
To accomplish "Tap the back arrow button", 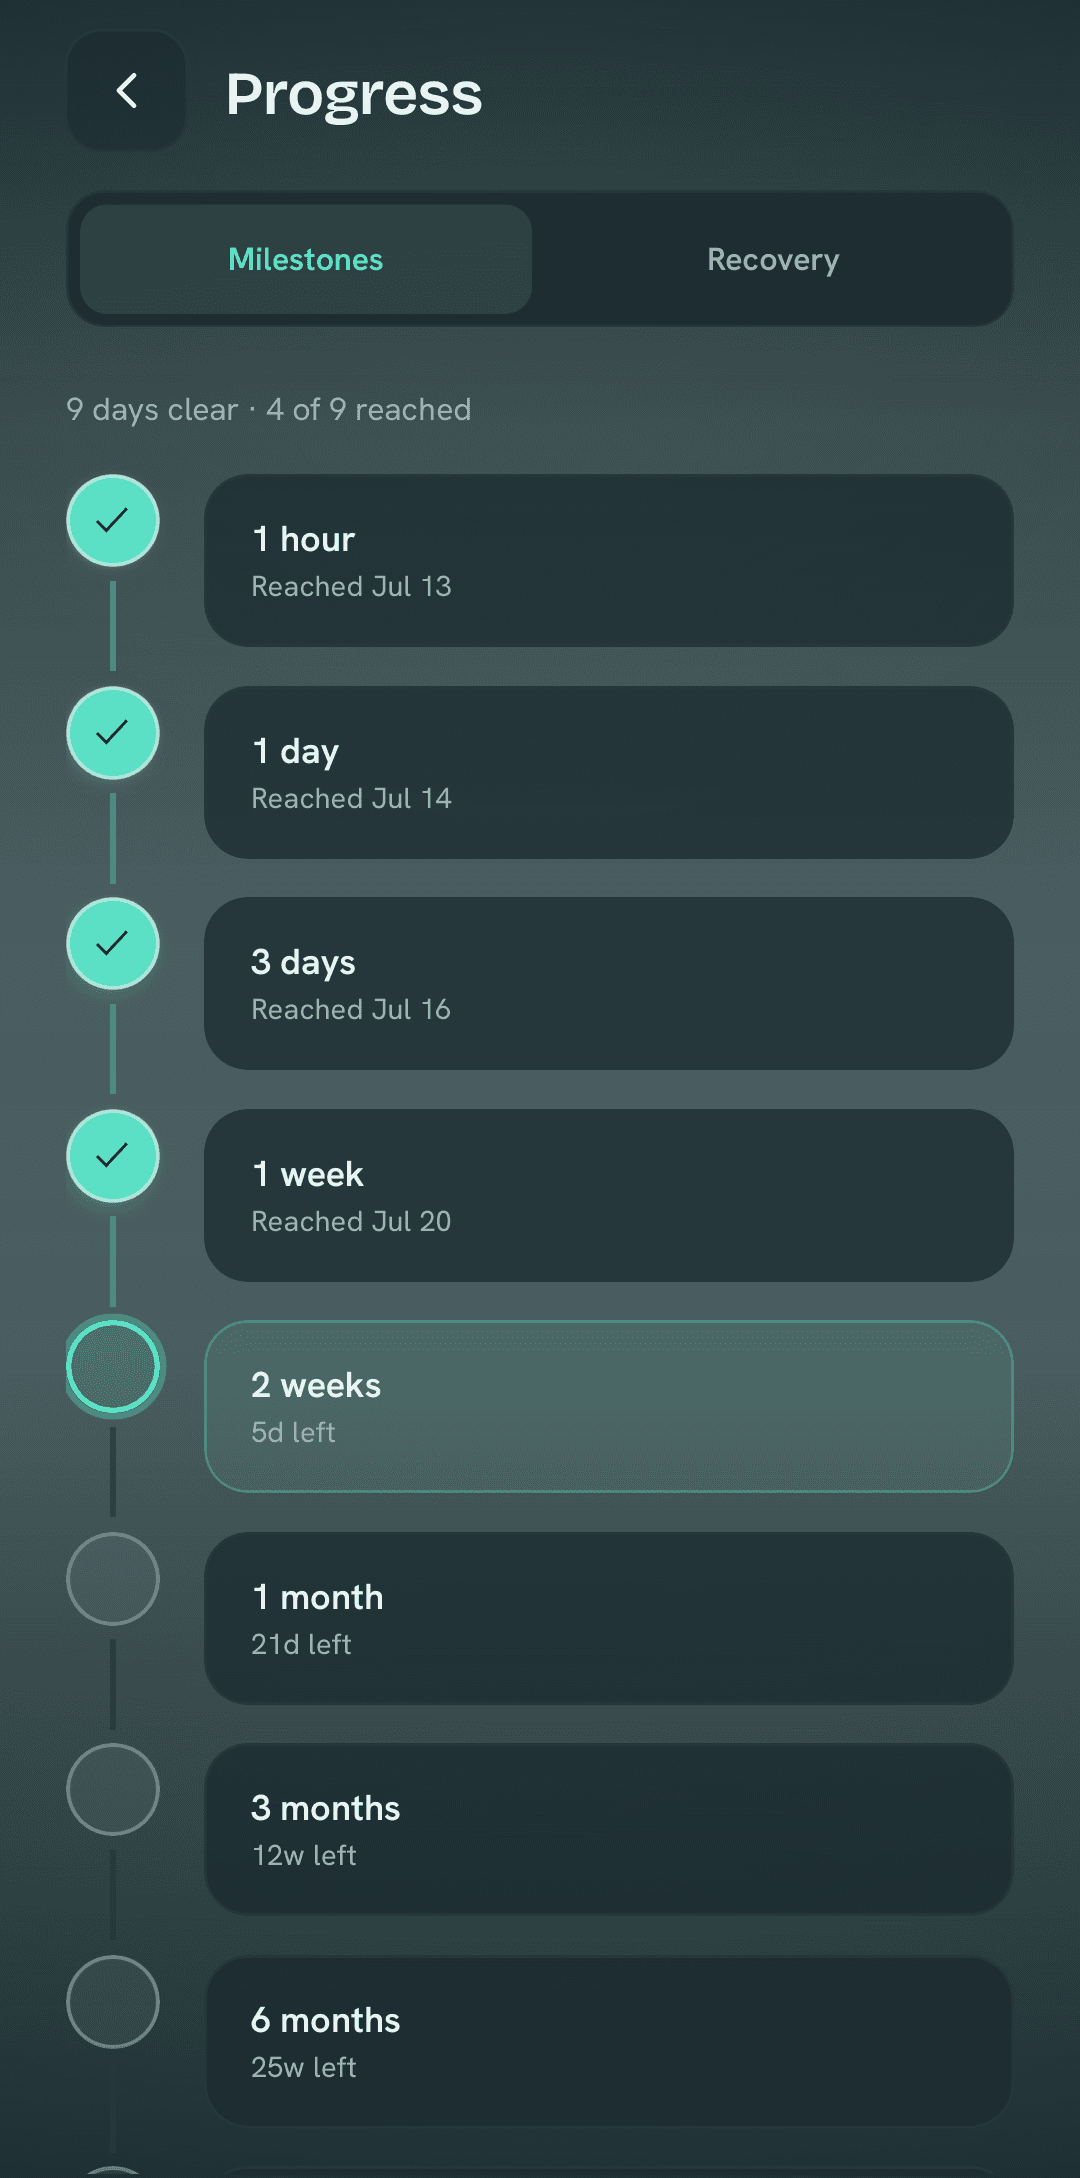I will pyautogui.click(x=126, y=91).
